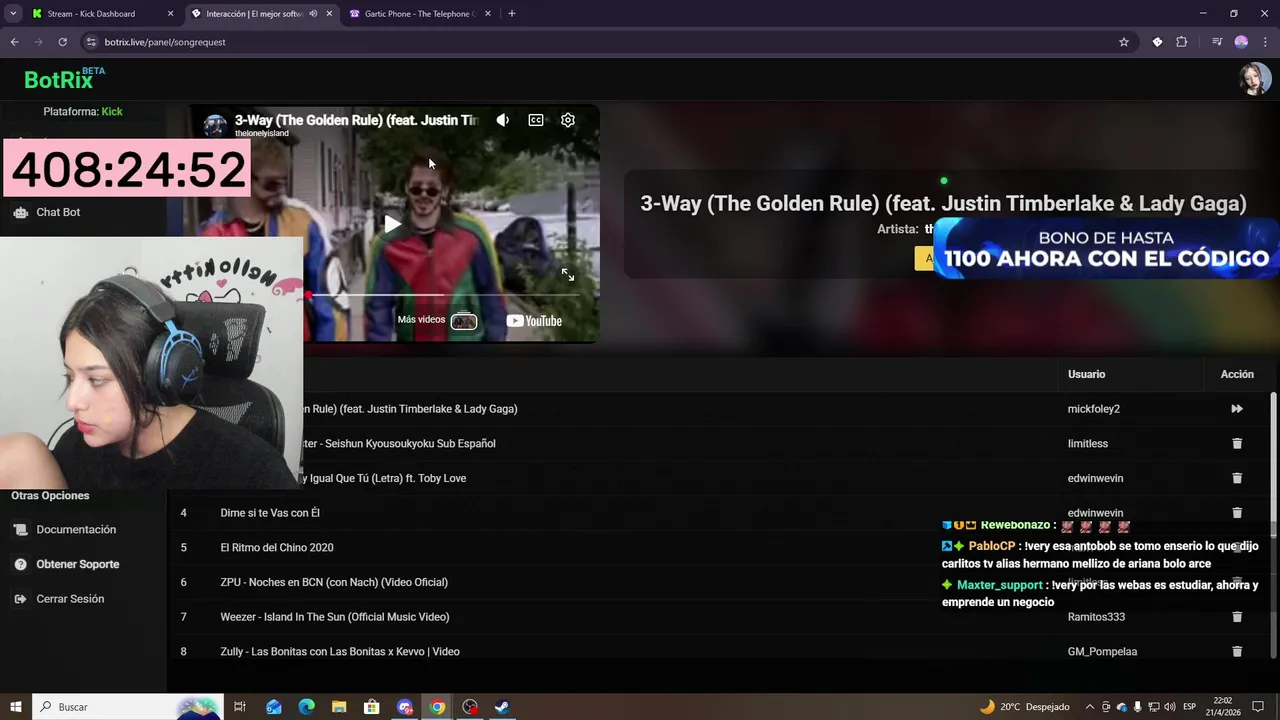This screenshot has width=1280, height=720.
Task: Click user GM_Pompelaa in the queue
Action: click(1102, 652)
